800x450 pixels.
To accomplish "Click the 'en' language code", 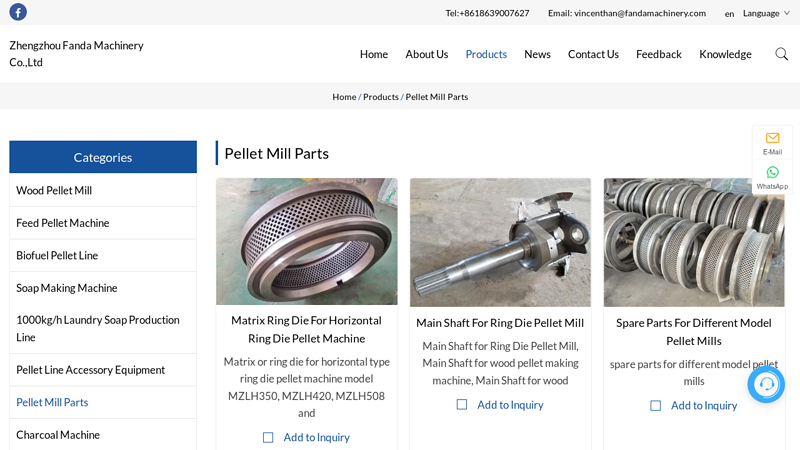I will coord(729,14).
